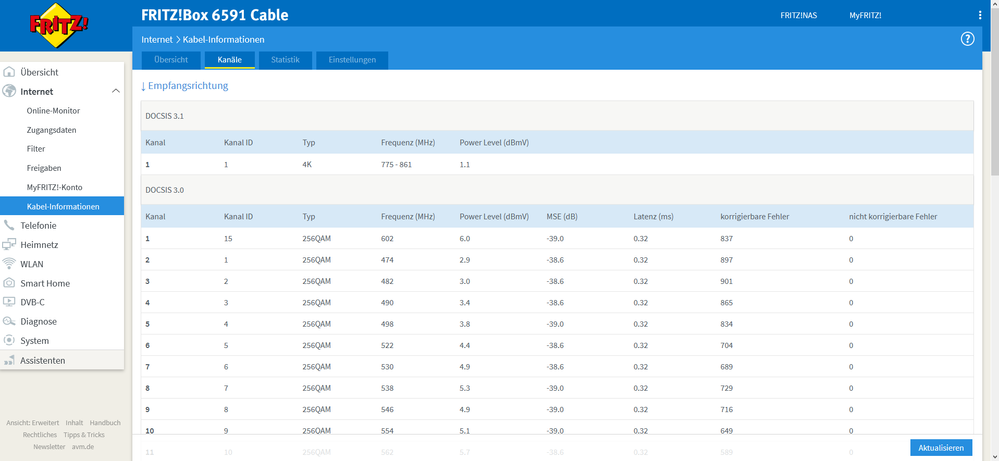Click DOCSIS 3.1 frequency 775 - 861
Image resolution: width=999 pixels, height=461 pixels.
click(x=396, y=164)
